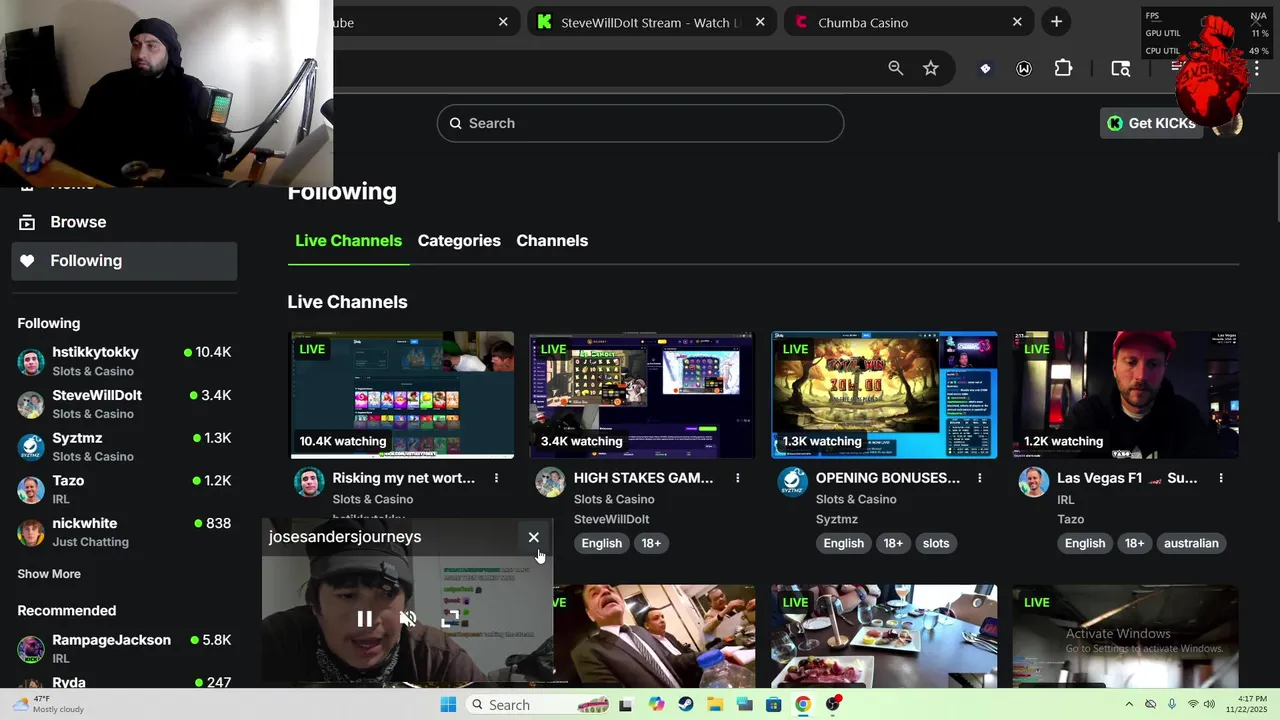Screen dimensions: 1280x720
Task: Click the Windows Start button
Action: 448,705
